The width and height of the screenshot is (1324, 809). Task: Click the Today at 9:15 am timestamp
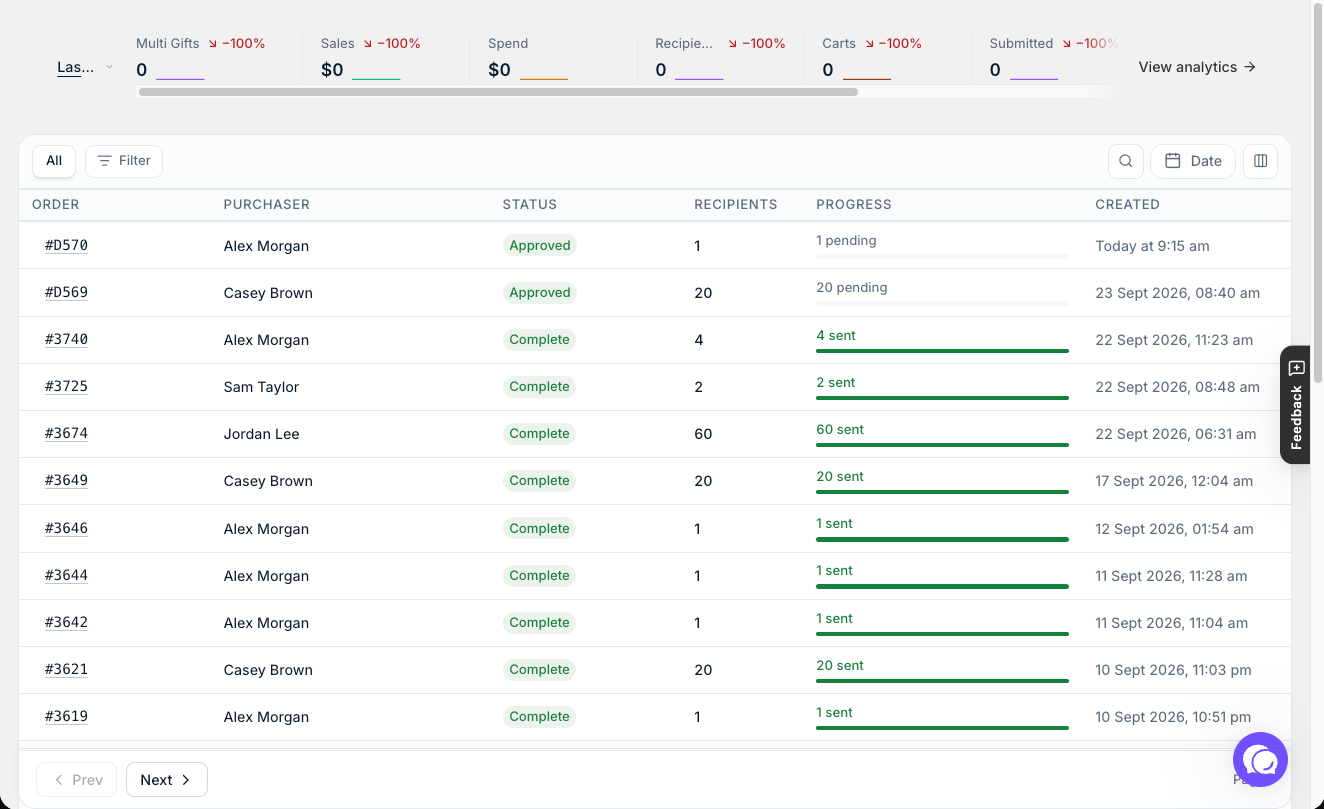pyautogui.click(x=1152, y=246)
